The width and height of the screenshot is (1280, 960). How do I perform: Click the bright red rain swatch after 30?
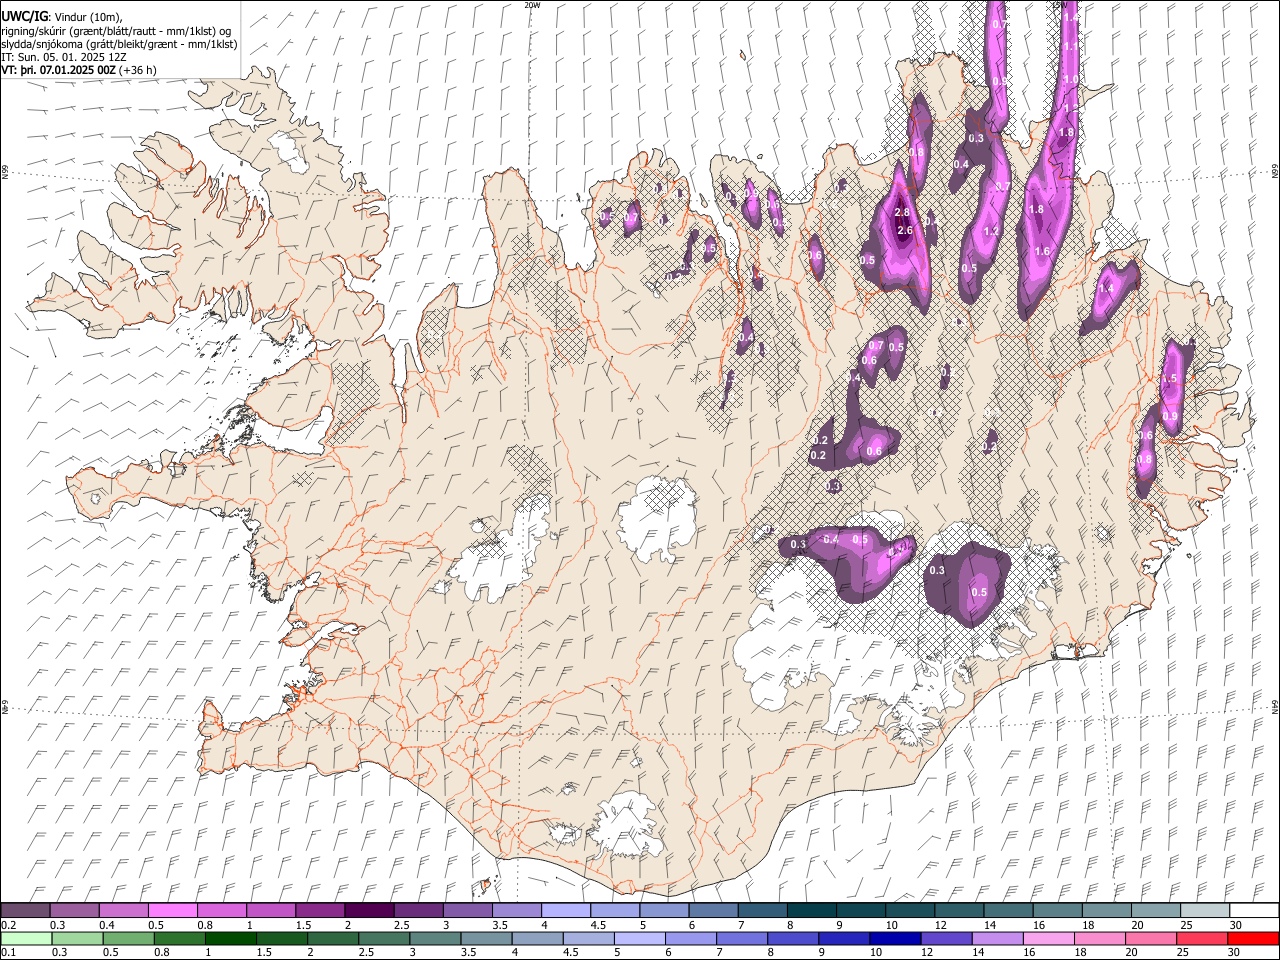pos(1253,938)
